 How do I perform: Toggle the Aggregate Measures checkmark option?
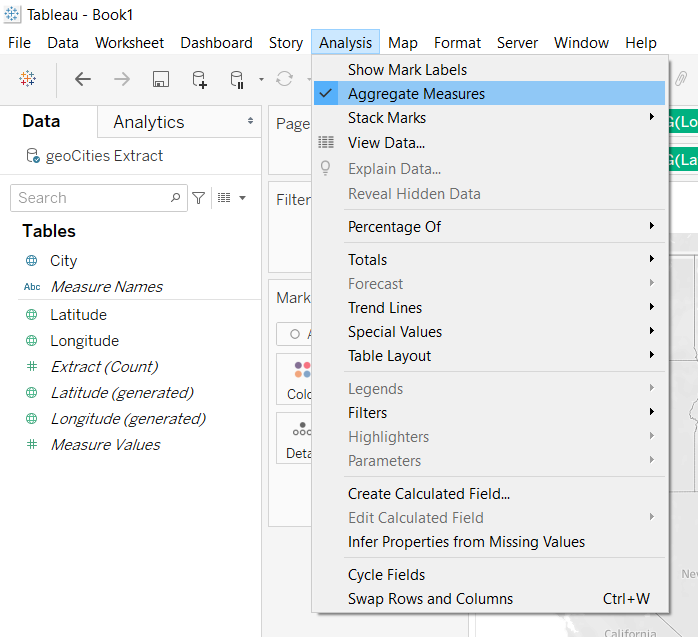coord(416,94)
